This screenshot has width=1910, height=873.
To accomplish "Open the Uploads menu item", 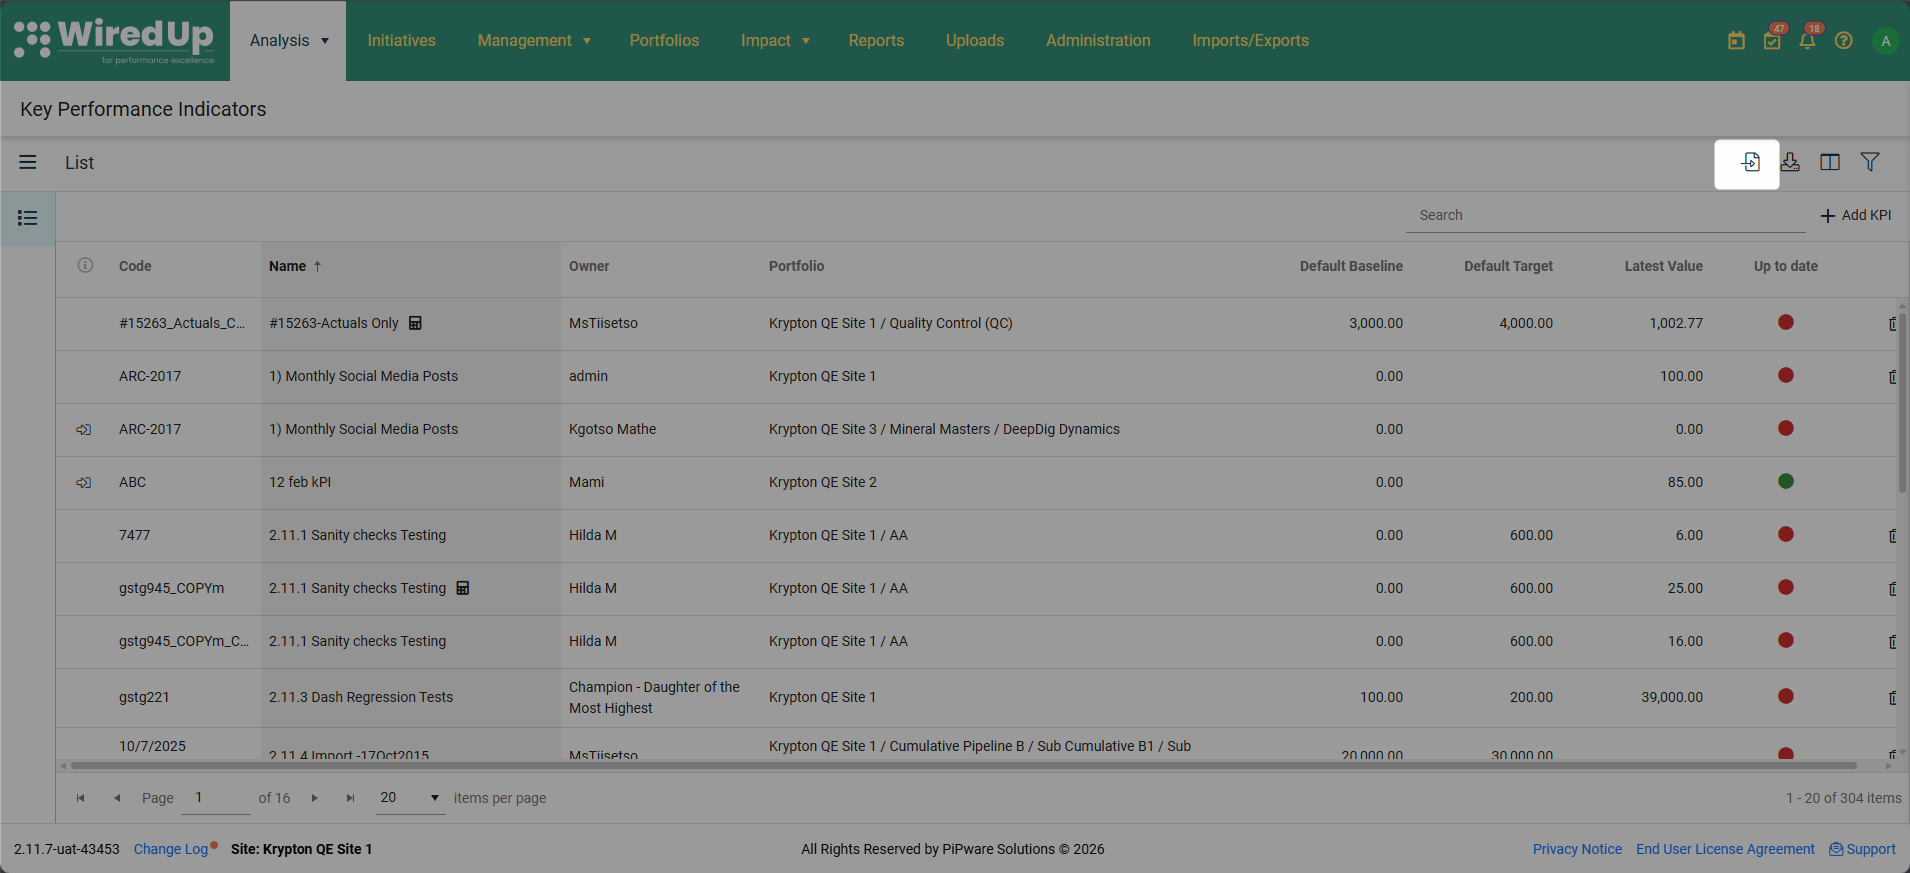I will pyautogui.click(x=975, y=41).
